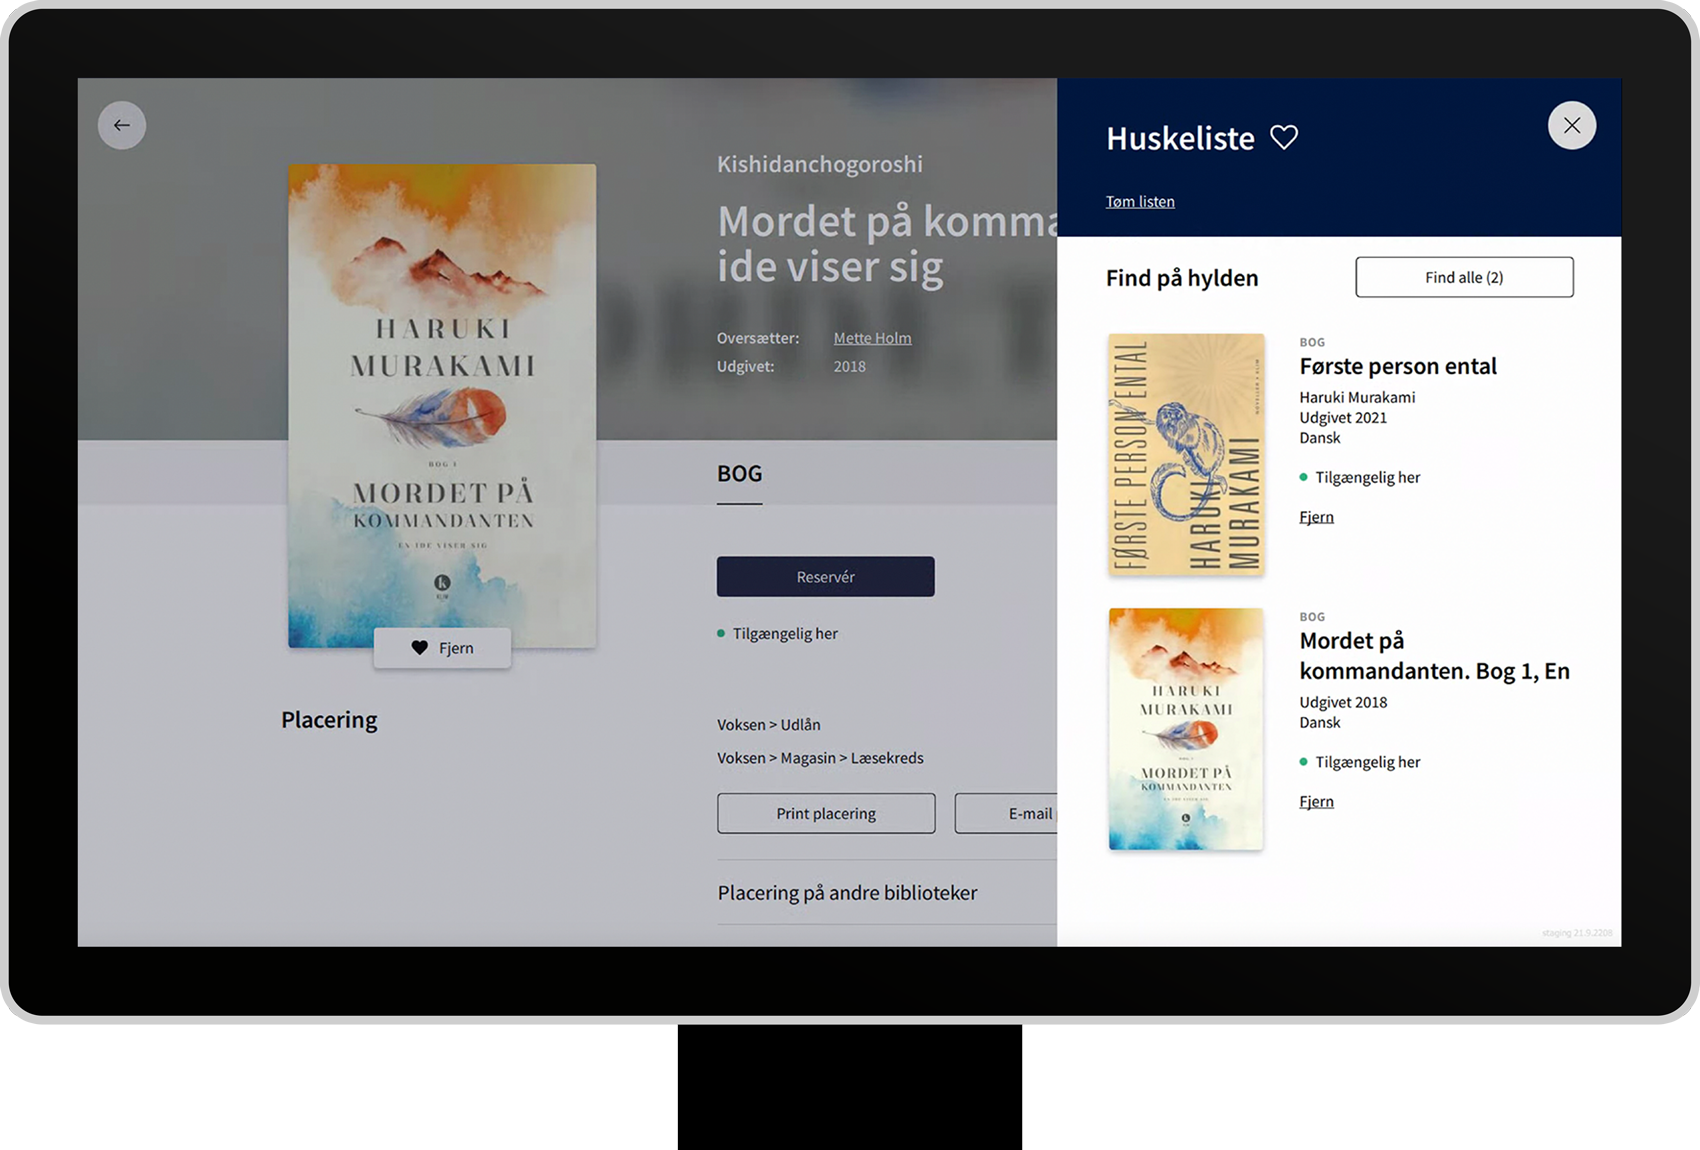Close the Huskeliste panel
The height and width of the screenshot is (1150, 1700).
(x=1572, y=125)
